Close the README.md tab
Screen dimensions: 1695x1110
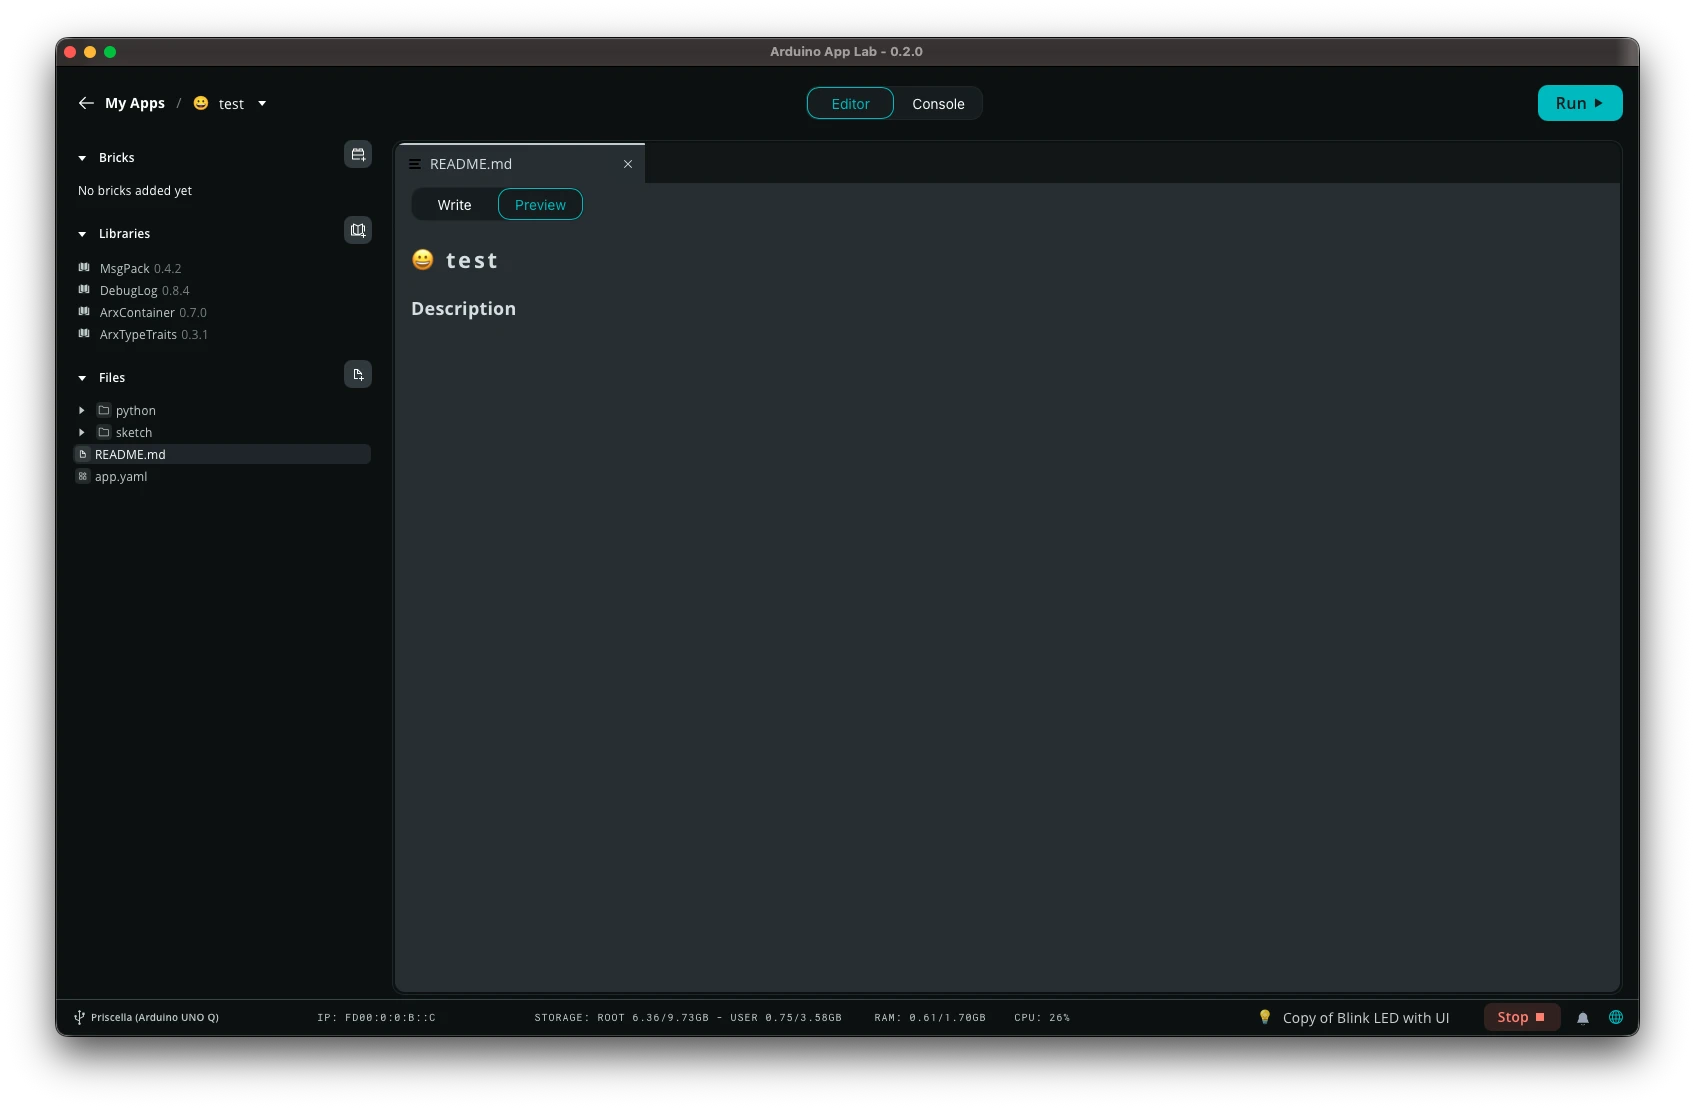click(628, 164)
